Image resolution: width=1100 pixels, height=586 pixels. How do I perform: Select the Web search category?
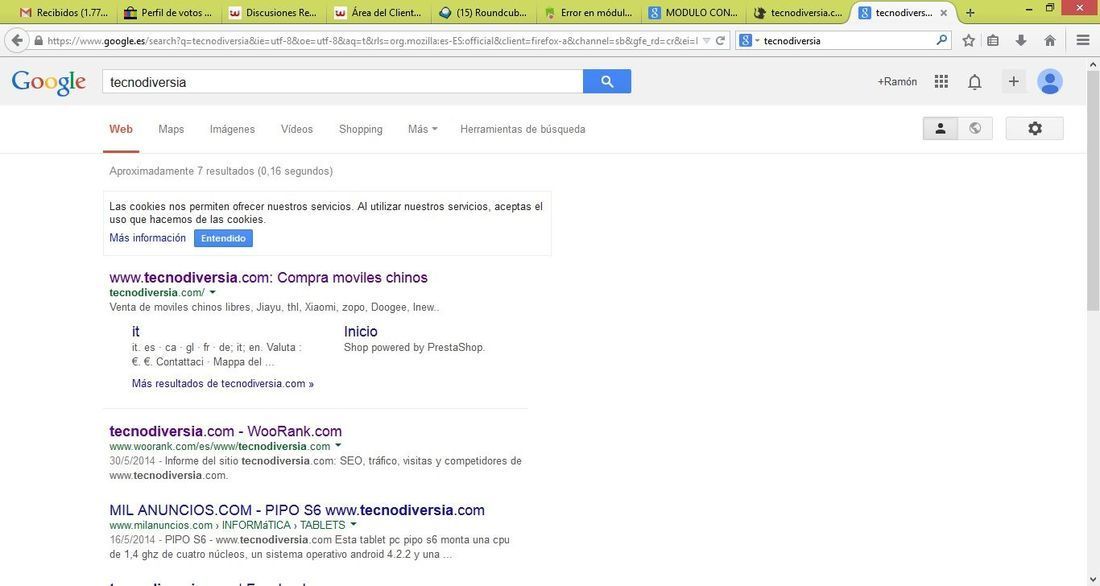[x=121, y=129]
